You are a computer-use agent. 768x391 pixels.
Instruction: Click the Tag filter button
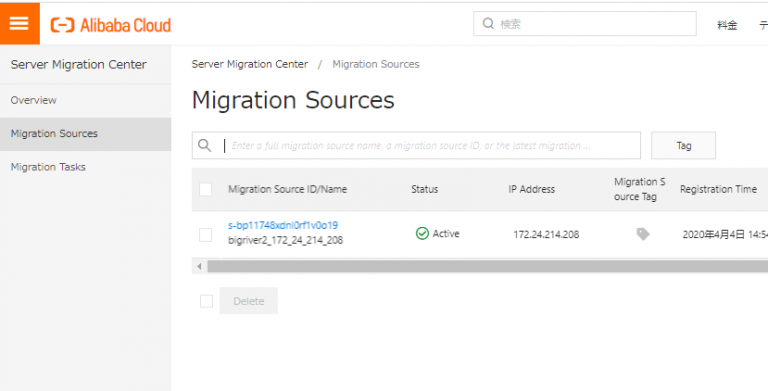click(683, 146)
